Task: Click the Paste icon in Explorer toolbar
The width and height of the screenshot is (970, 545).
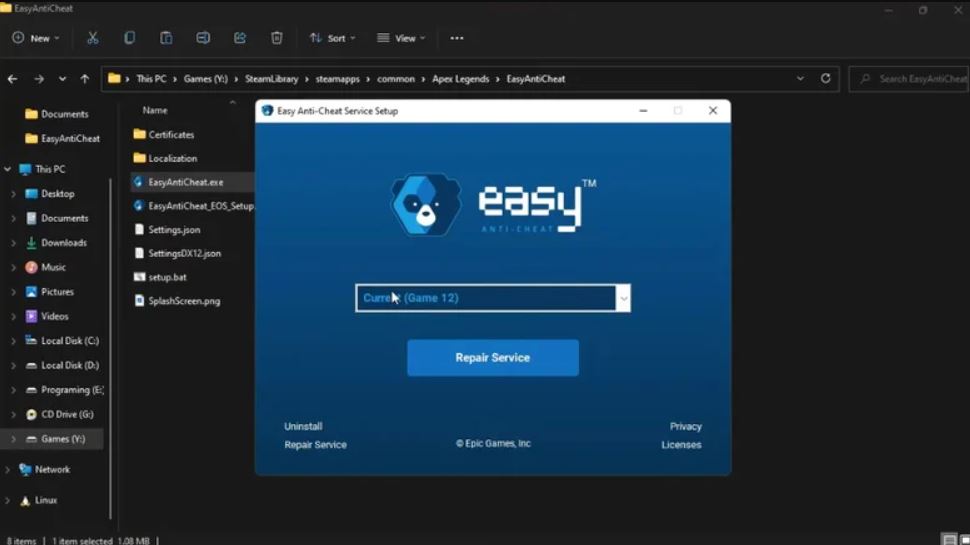Action: click(166, 38)
